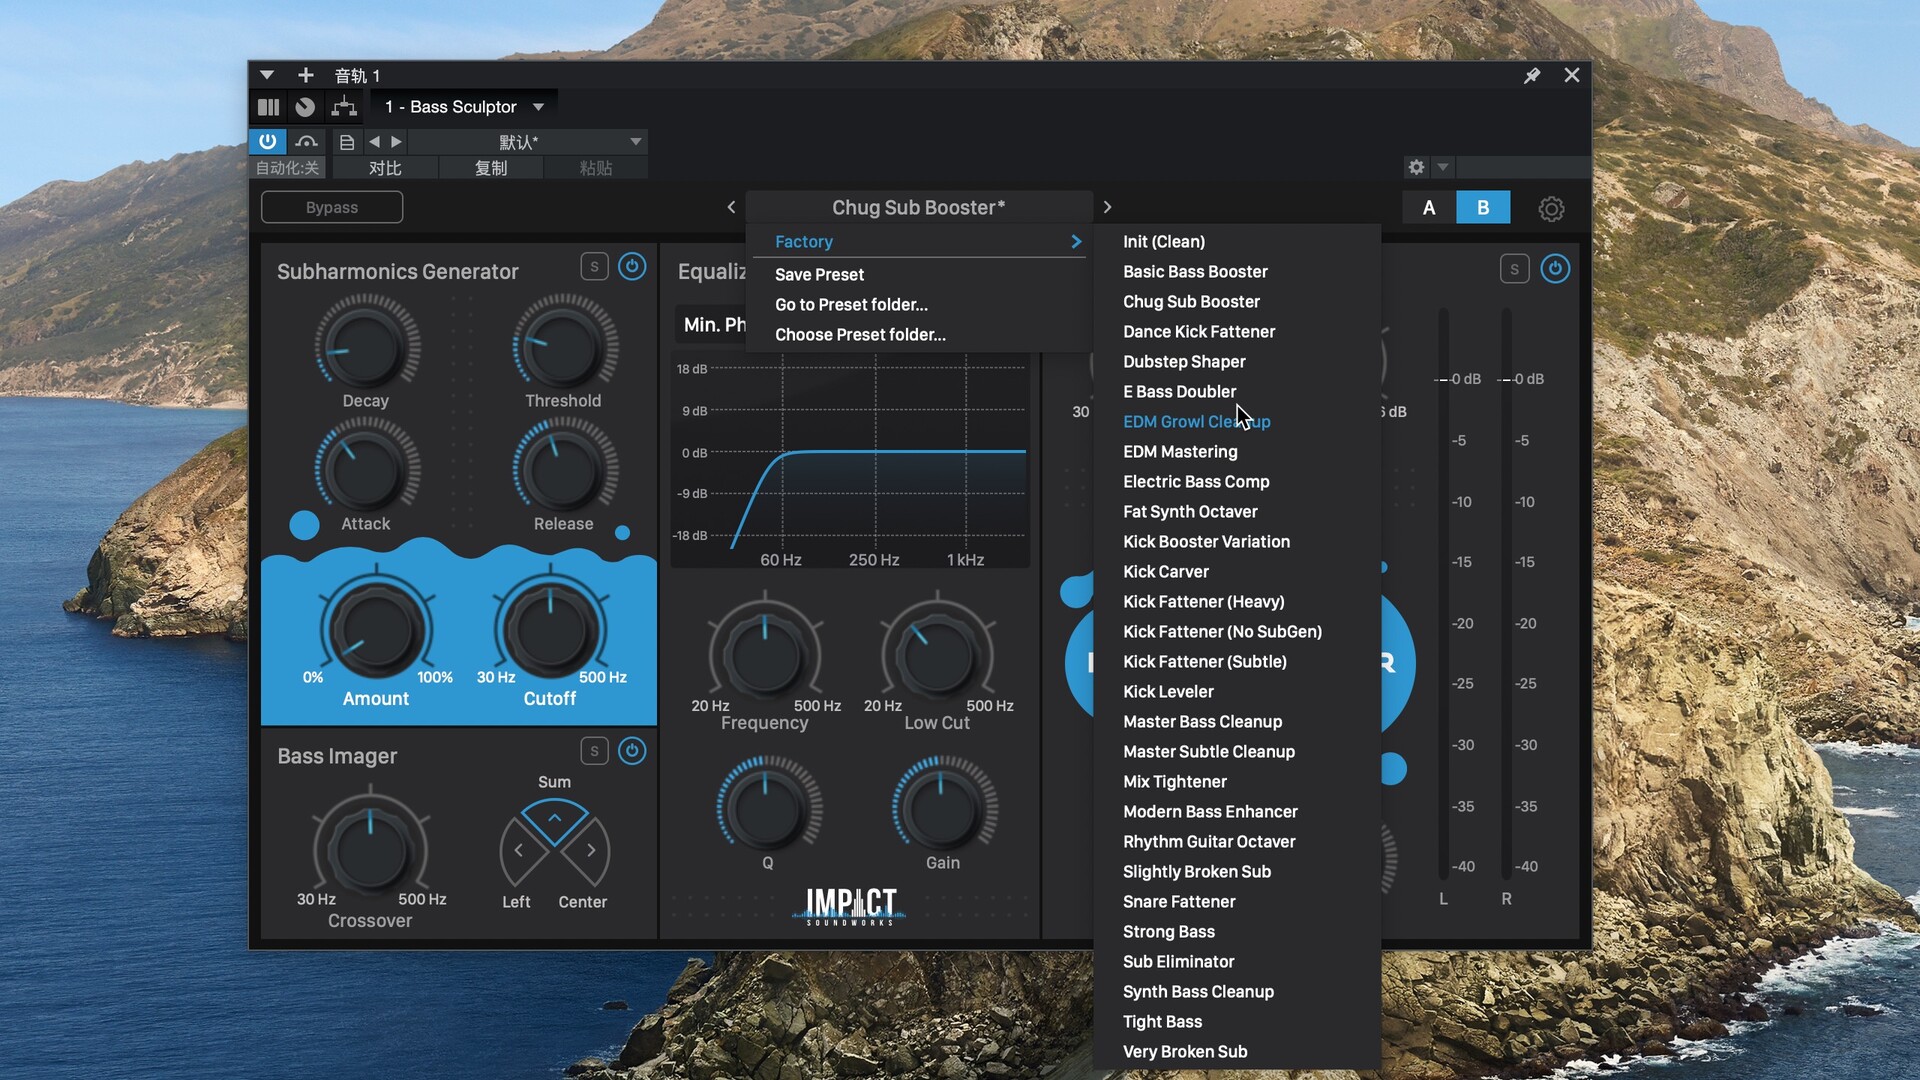1920x1080 pixels.
Task: Switch to state B
Action: [x=1483, y=208]
